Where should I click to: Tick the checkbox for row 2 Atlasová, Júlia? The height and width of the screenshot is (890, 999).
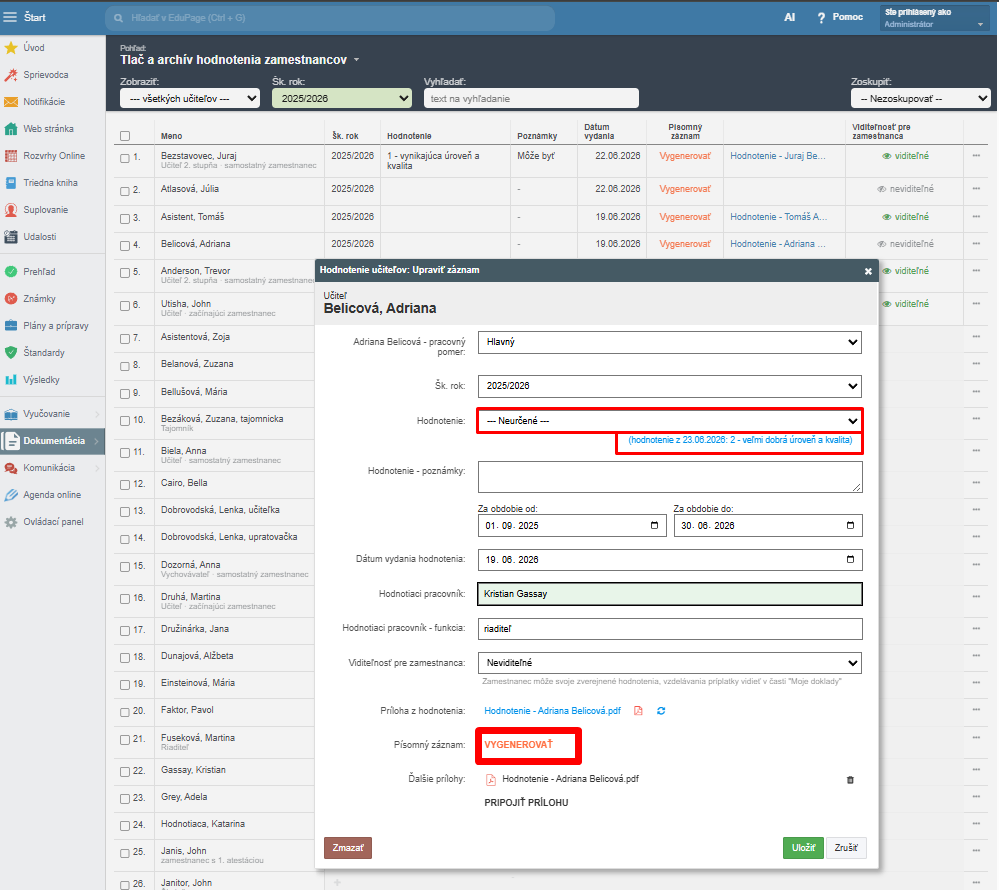tap(125, 190)
